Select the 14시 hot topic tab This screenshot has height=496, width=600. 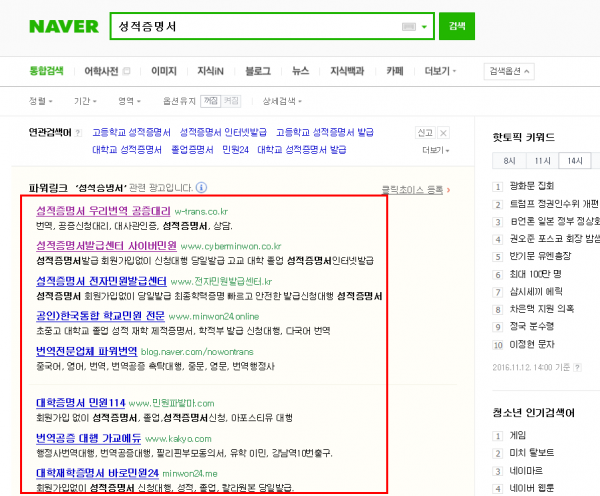[575, 161]
